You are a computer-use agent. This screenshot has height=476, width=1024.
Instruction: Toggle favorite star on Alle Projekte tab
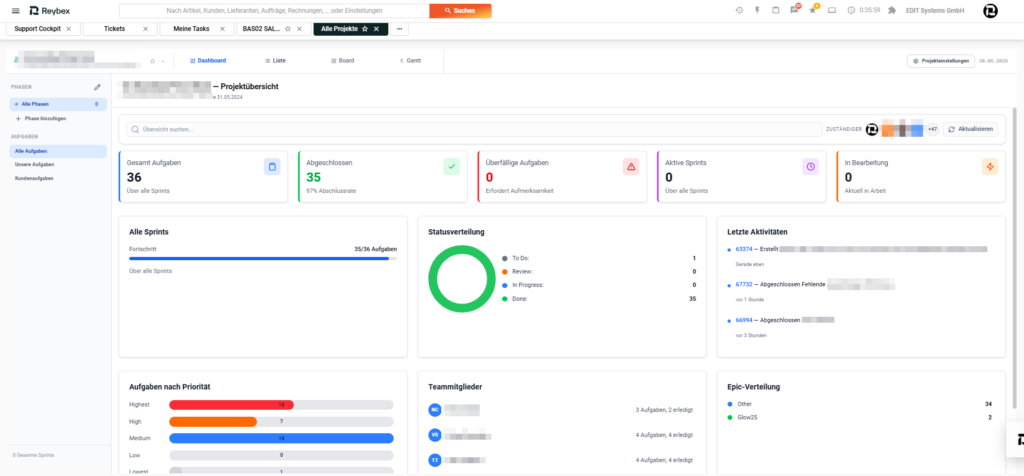tap(365, 29)
